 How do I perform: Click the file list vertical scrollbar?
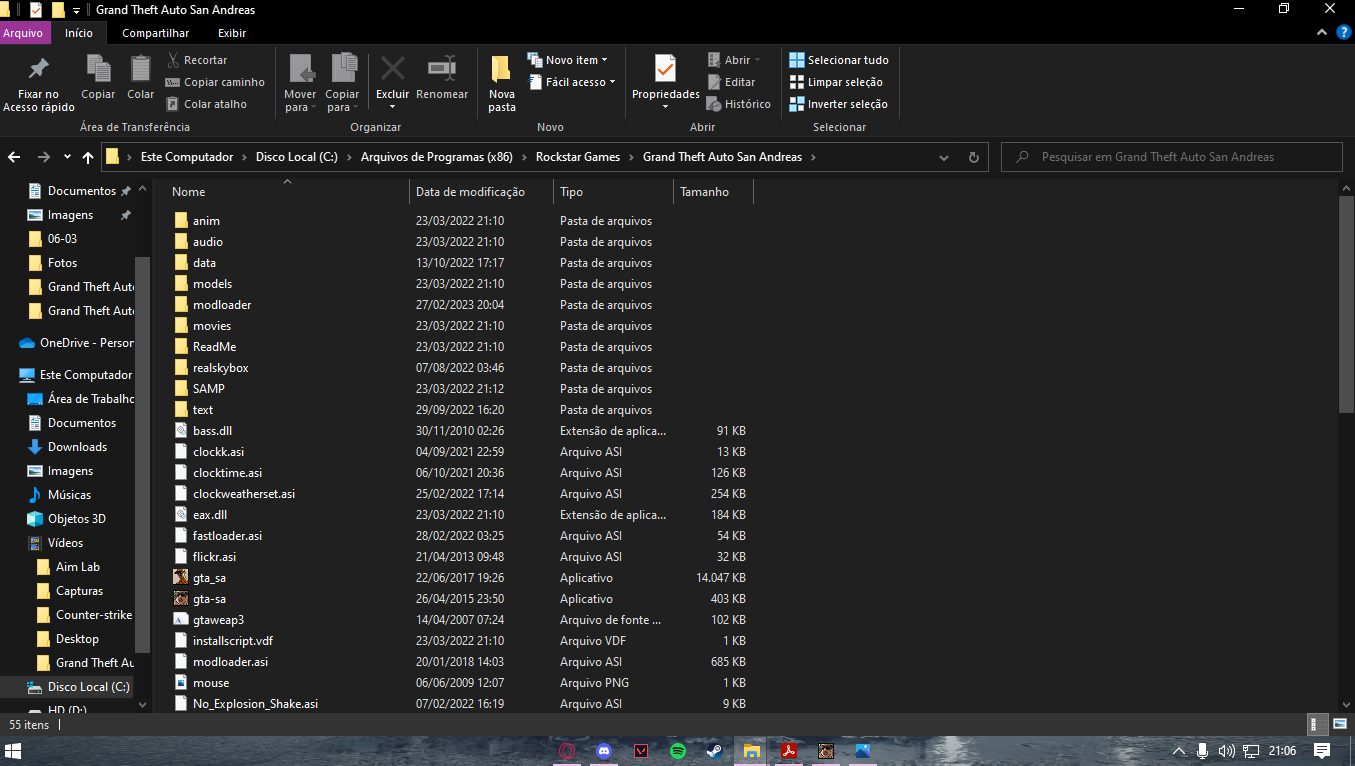click(x=1346, y=304)
